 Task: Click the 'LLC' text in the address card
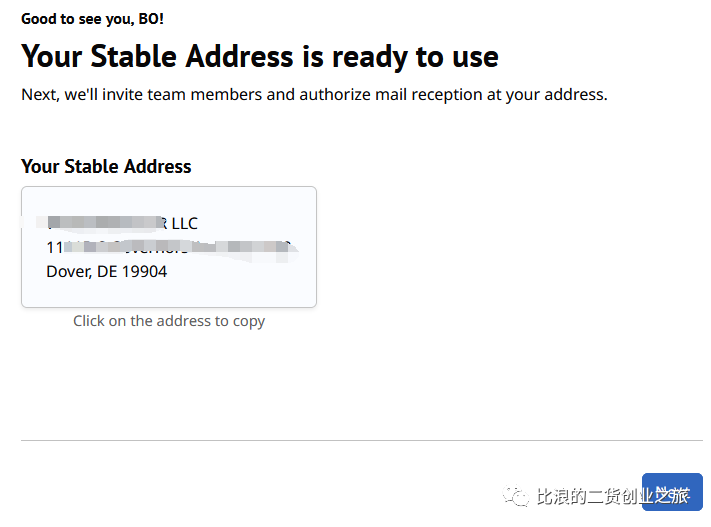[185, 224]
